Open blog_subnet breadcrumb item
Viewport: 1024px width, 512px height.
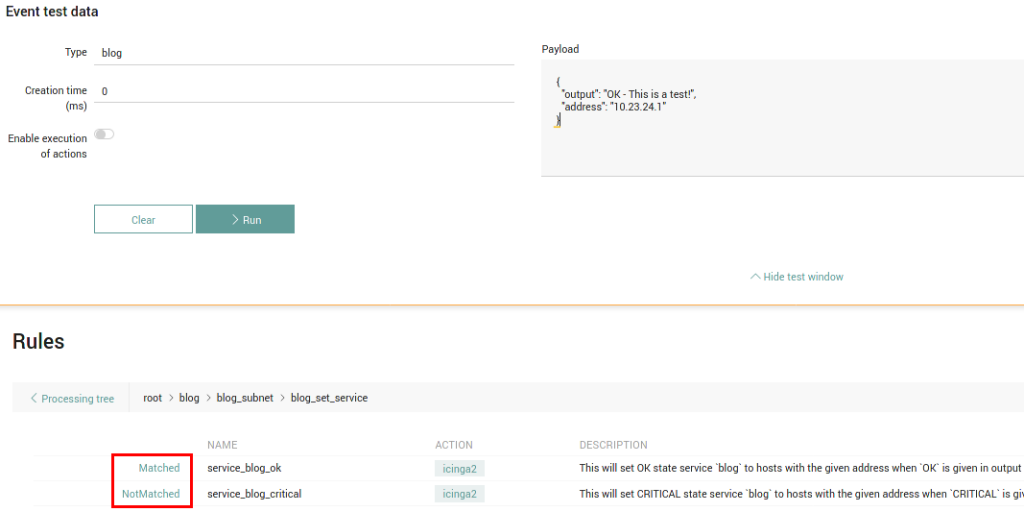coord(244,398)
